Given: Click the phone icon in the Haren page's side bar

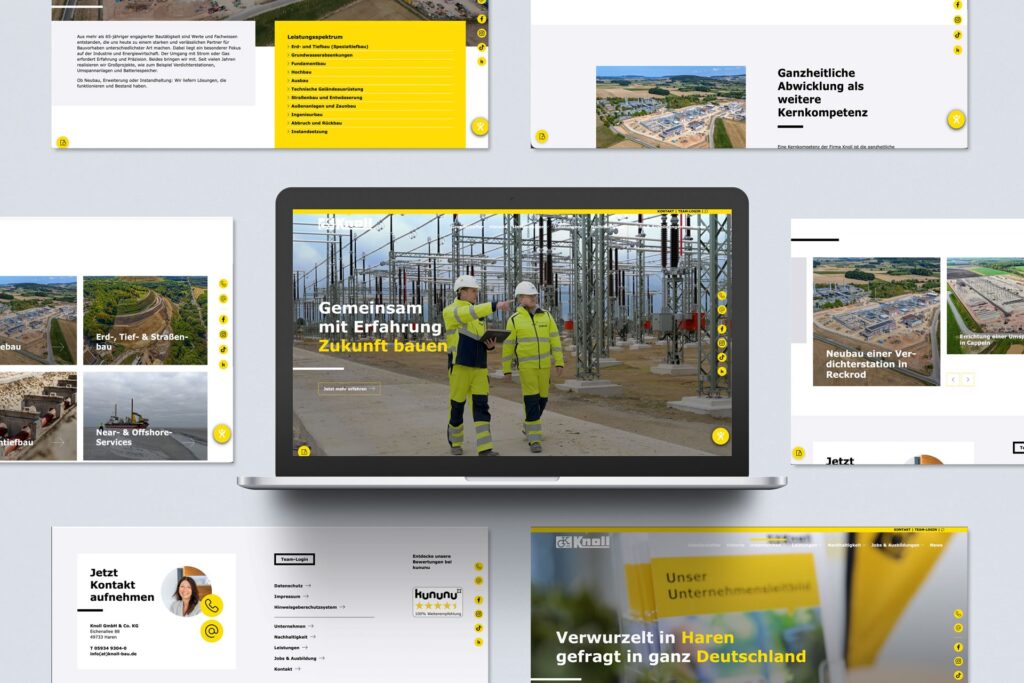Looking at the screenshot, I should [958, 614].
